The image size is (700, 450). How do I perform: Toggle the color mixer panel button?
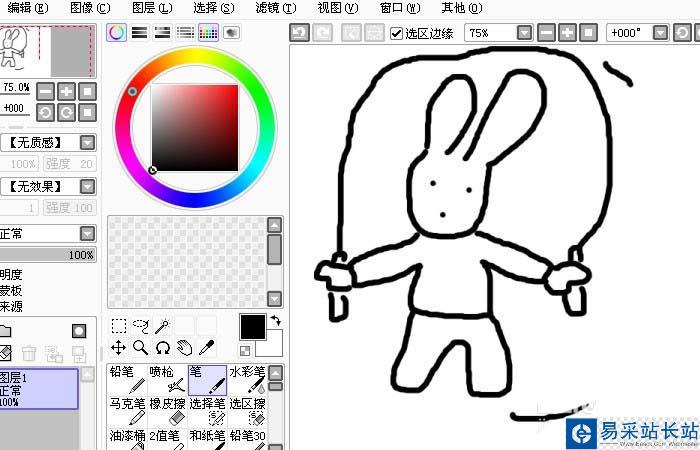tap(185, 33)
